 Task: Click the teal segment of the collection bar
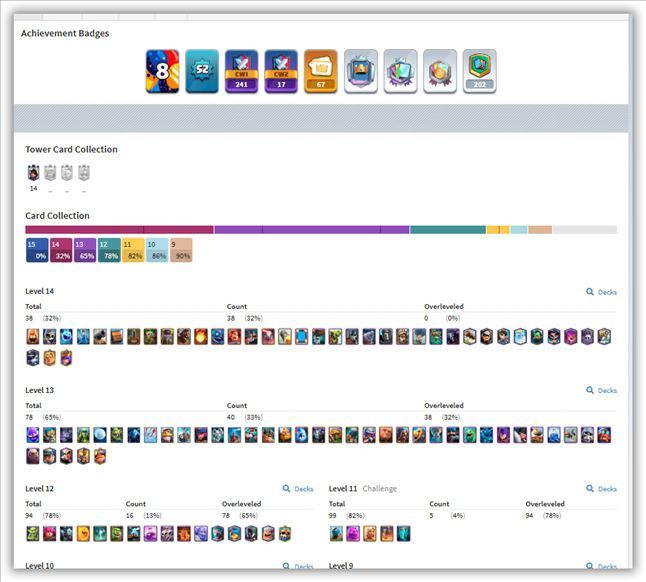[x=448, y=229]
